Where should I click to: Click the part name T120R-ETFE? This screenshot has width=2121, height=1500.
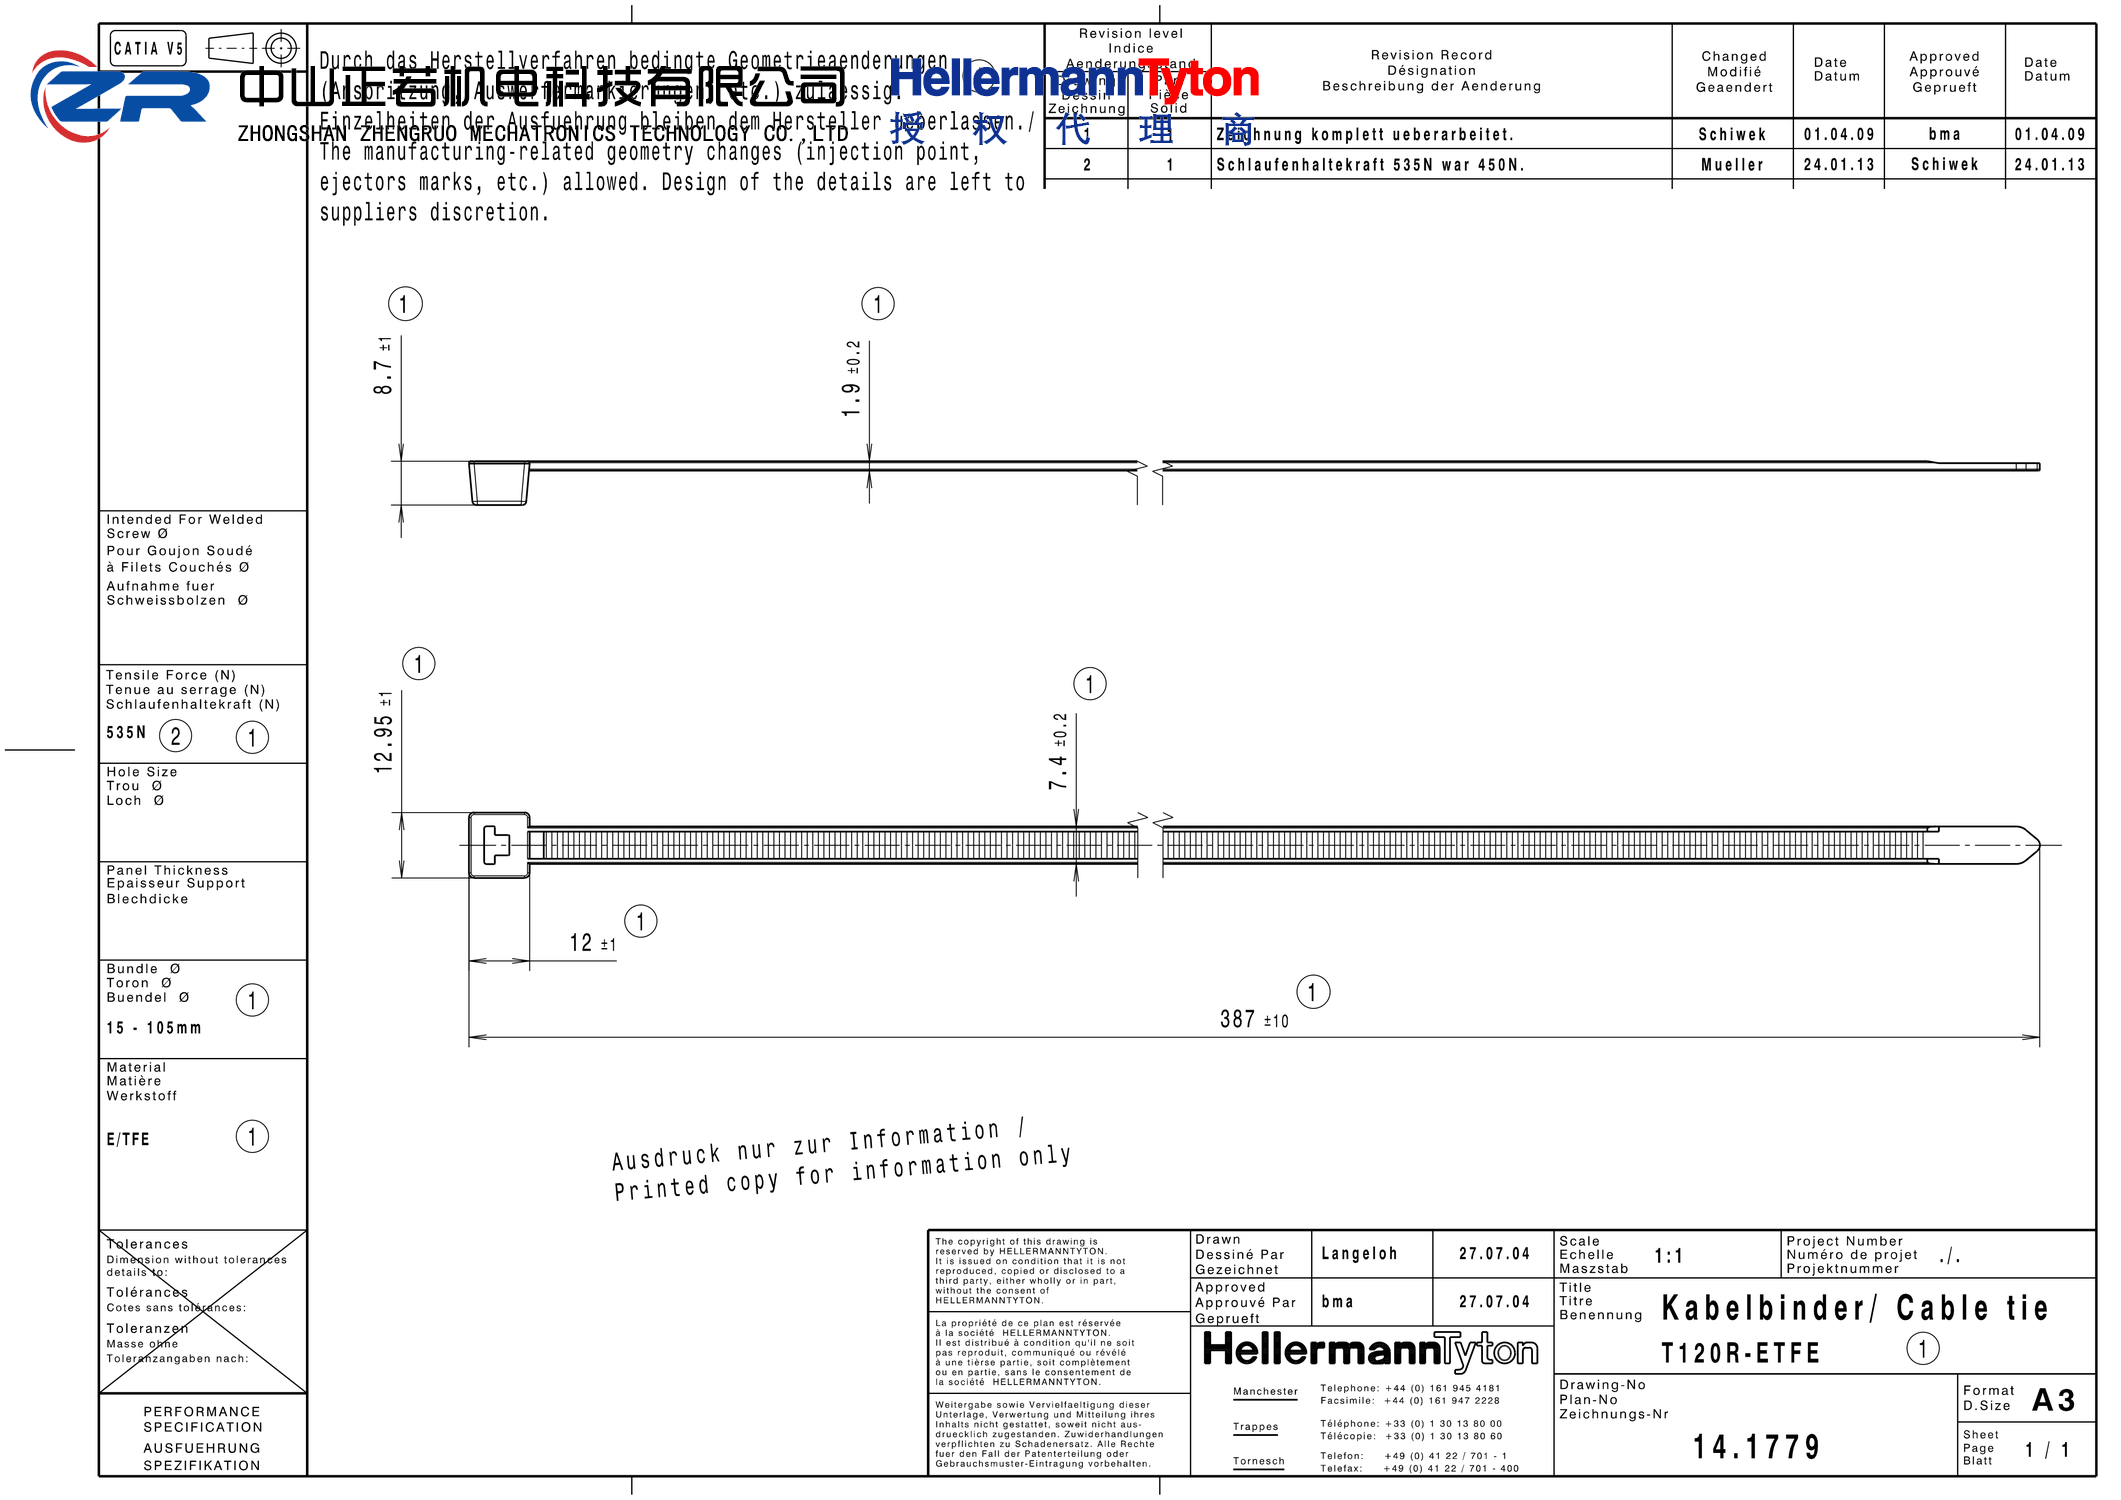coord(1741,1354)
